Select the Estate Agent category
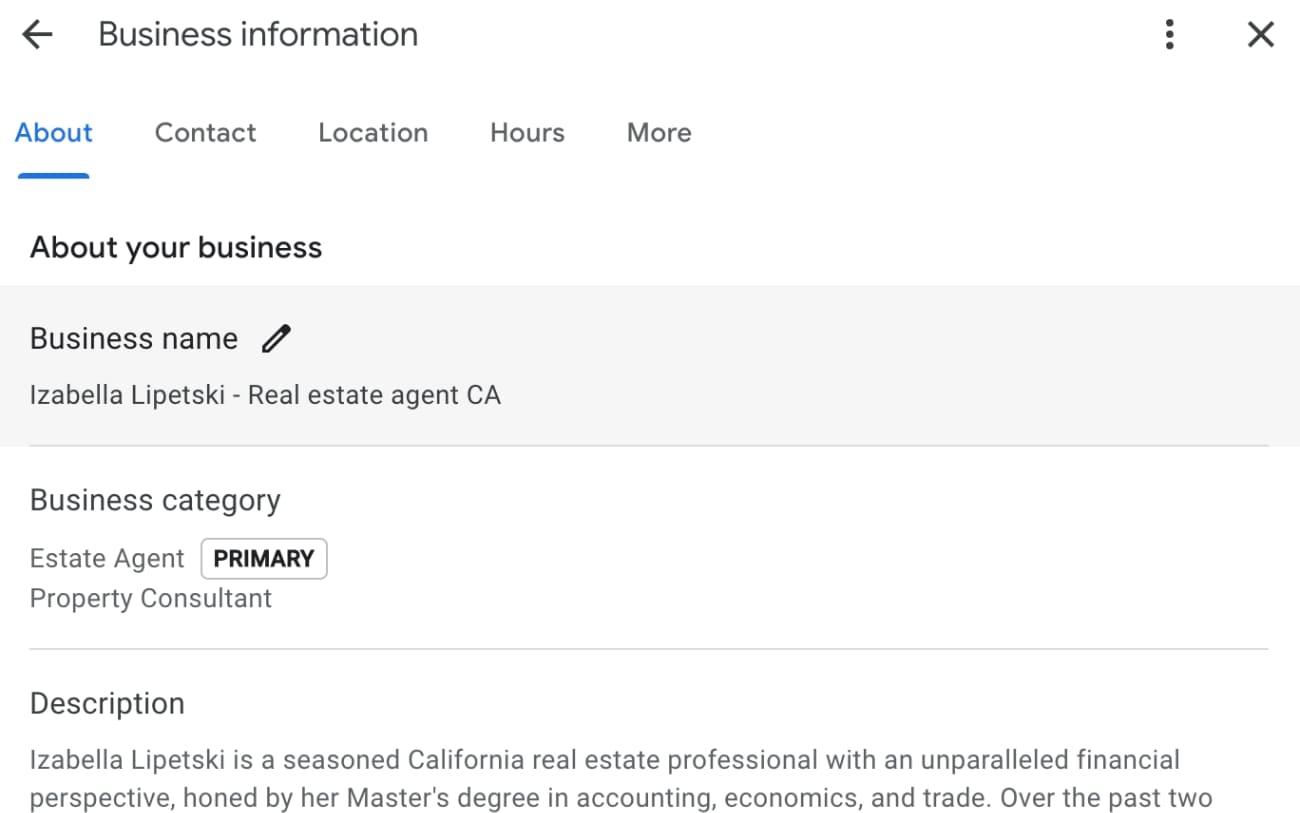Viewport: 1300px width, 813px height. (107, 559)
